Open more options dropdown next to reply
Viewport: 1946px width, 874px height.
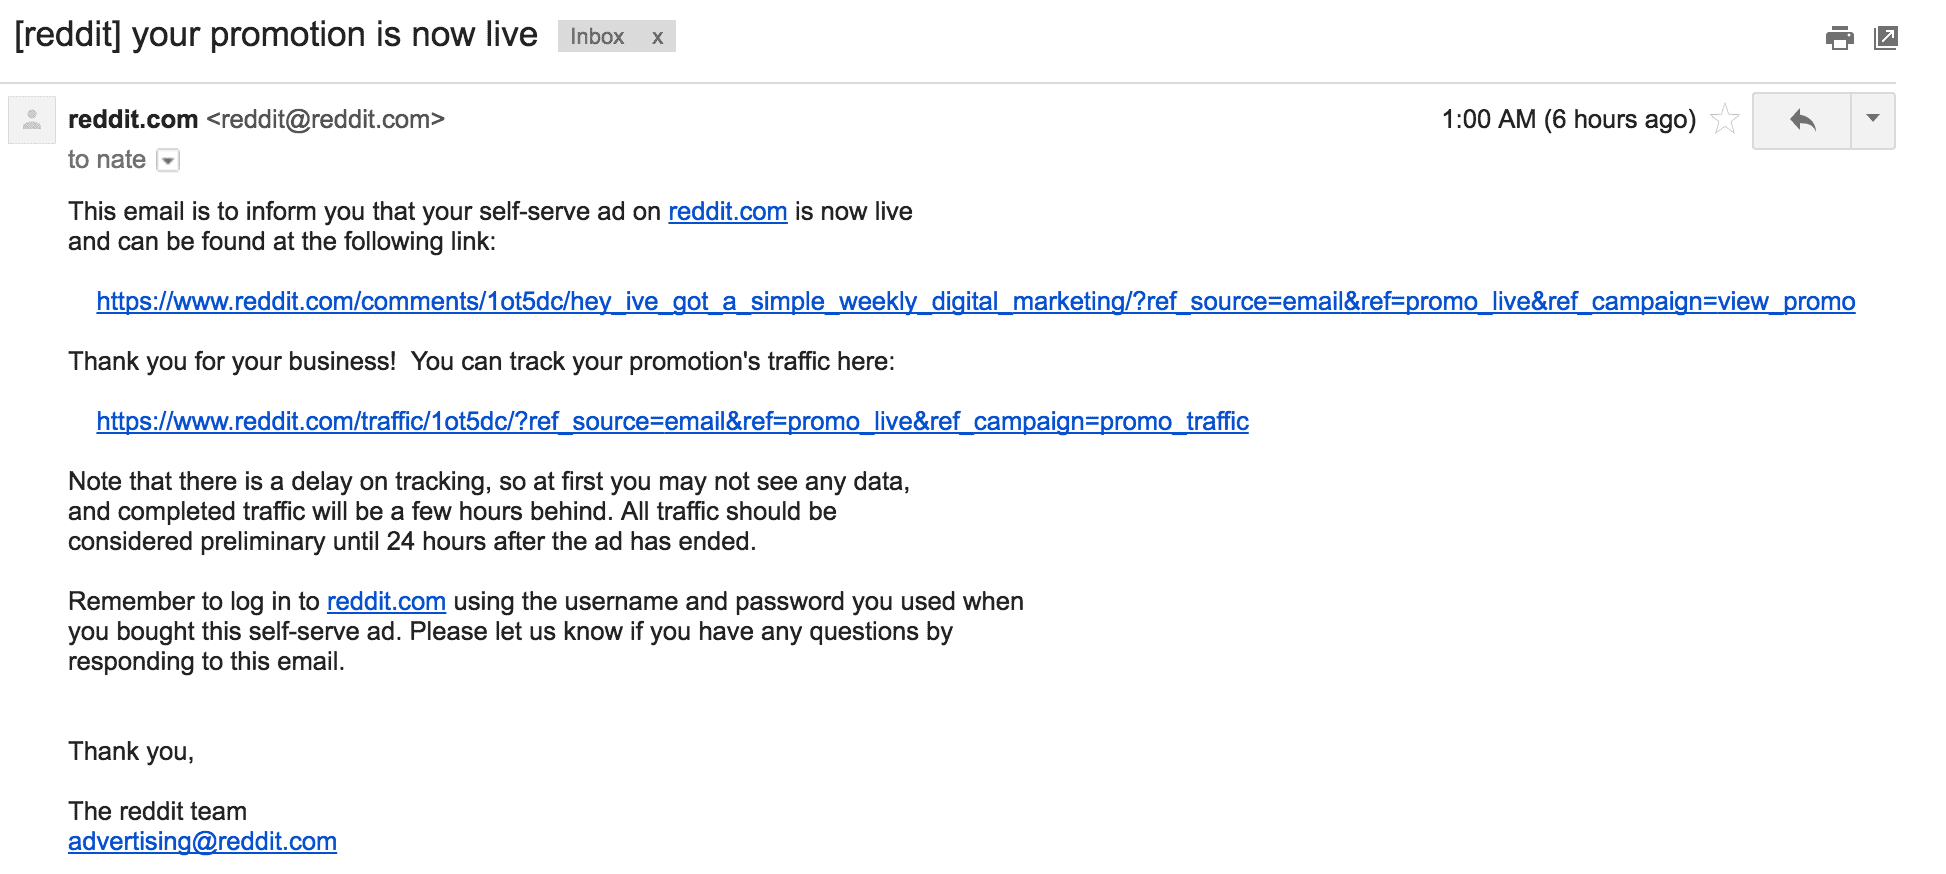click(1873, 121)
